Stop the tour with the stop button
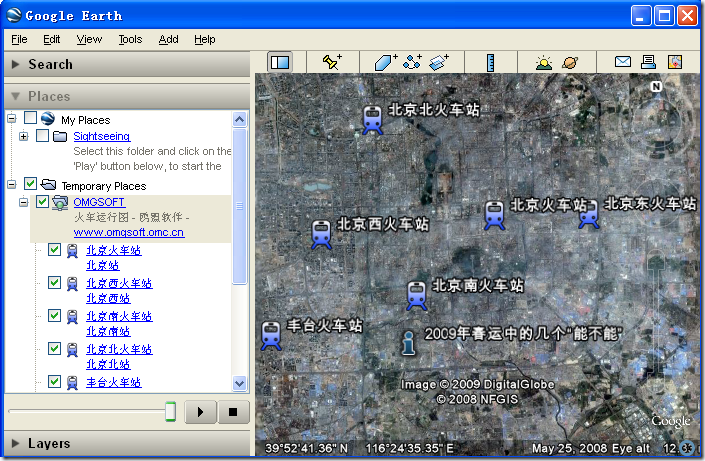 (x=233, y=412)
